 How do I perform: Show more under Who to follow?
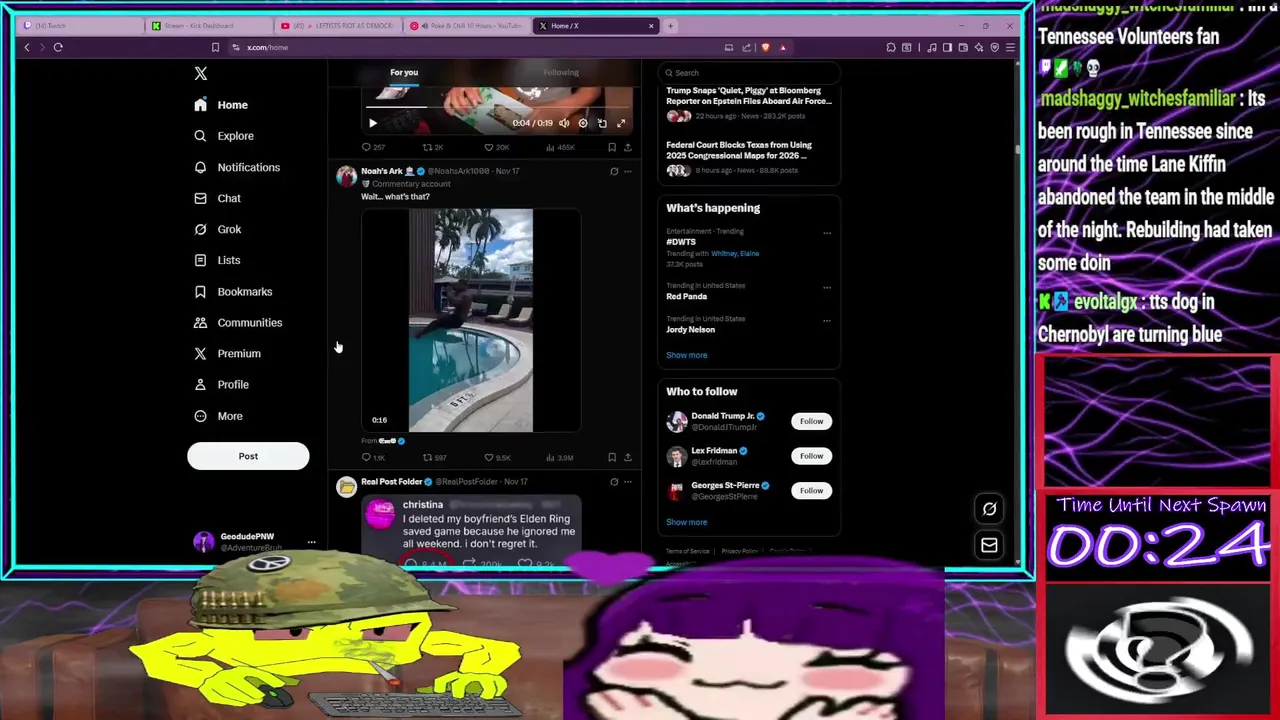pos(687,522)
